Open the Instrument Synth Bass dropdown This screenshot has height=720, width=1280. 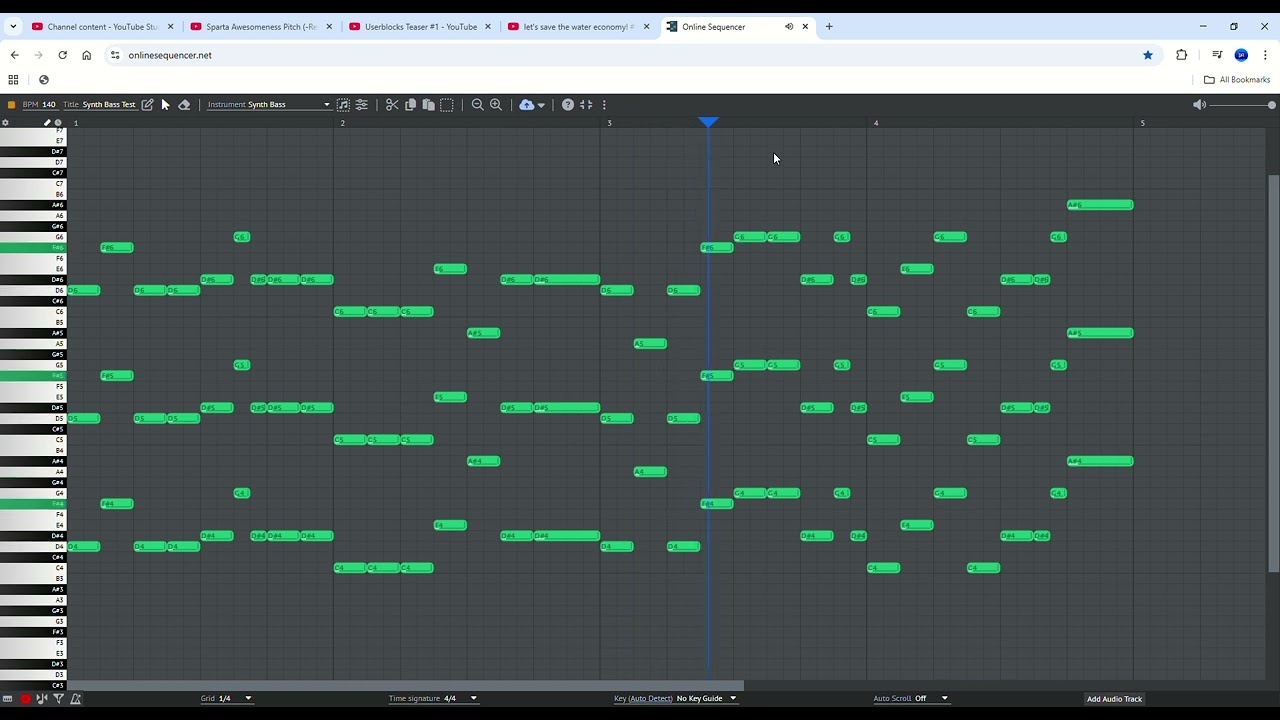click(x=268, y=104)
